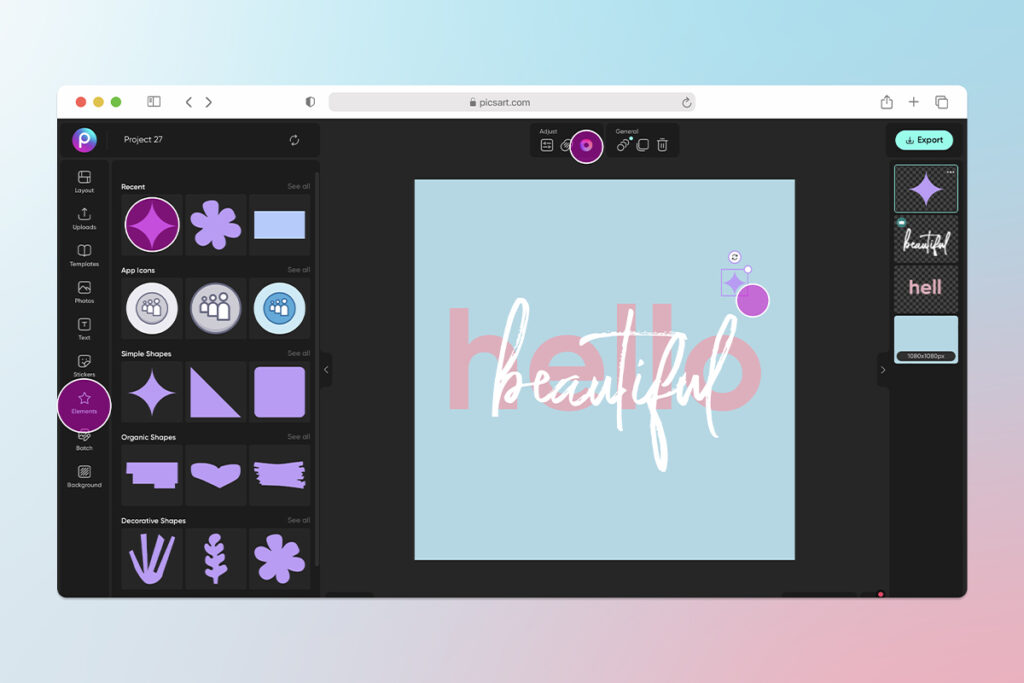See all Simple Shapes
1024x683 pixels.
(x=298, y=353)
